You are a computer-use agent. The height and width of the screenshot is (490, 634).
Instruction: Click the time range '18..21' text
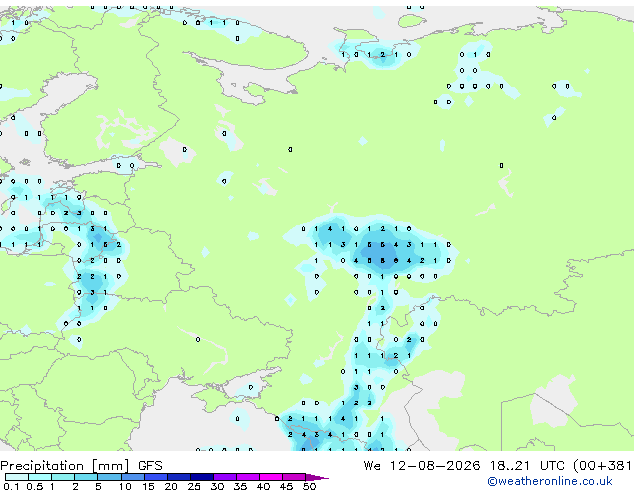click(x=509, y=466)
